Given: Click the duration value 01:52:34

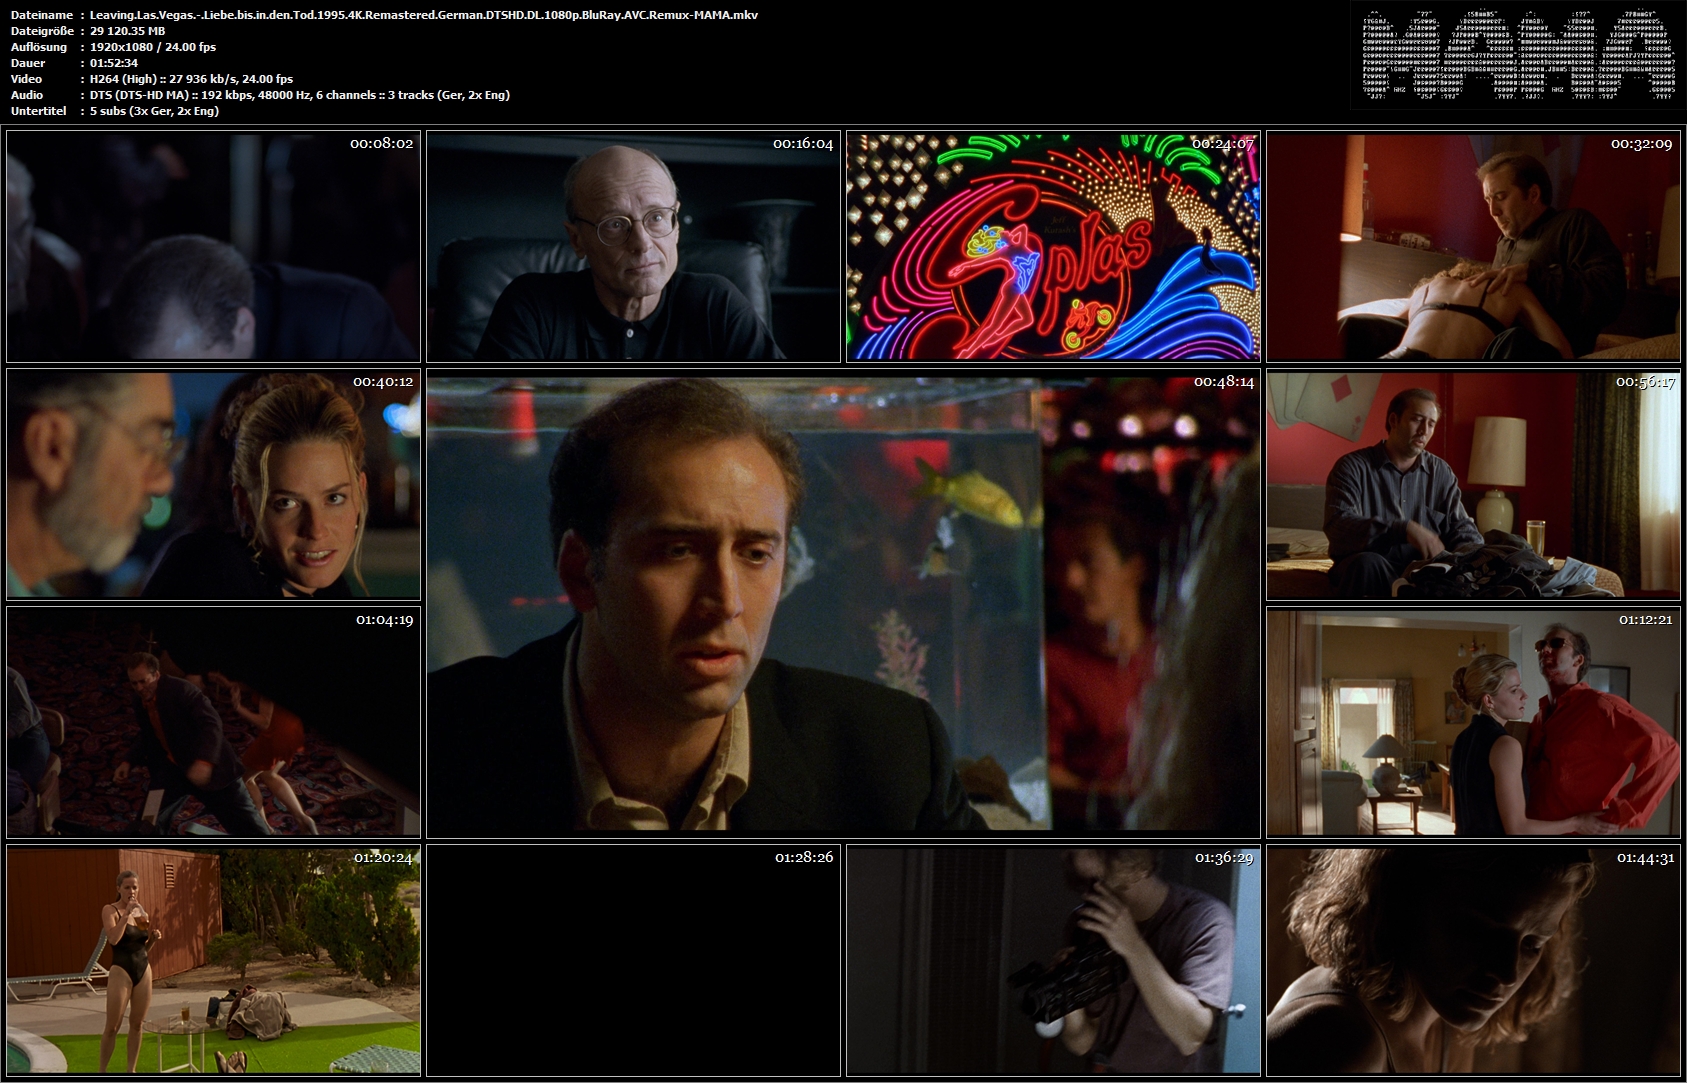Looking at the screenshot, I should 113,63.
